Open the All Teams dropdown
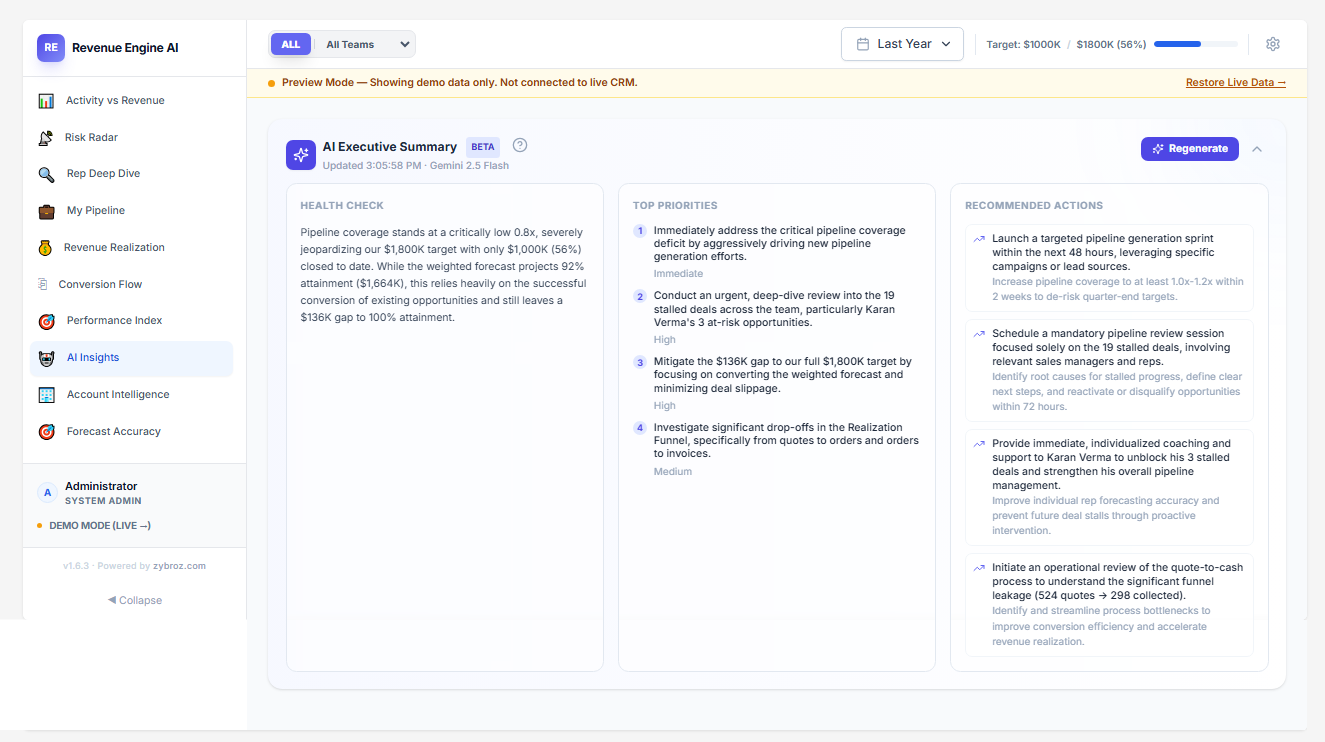 point(366,43)
